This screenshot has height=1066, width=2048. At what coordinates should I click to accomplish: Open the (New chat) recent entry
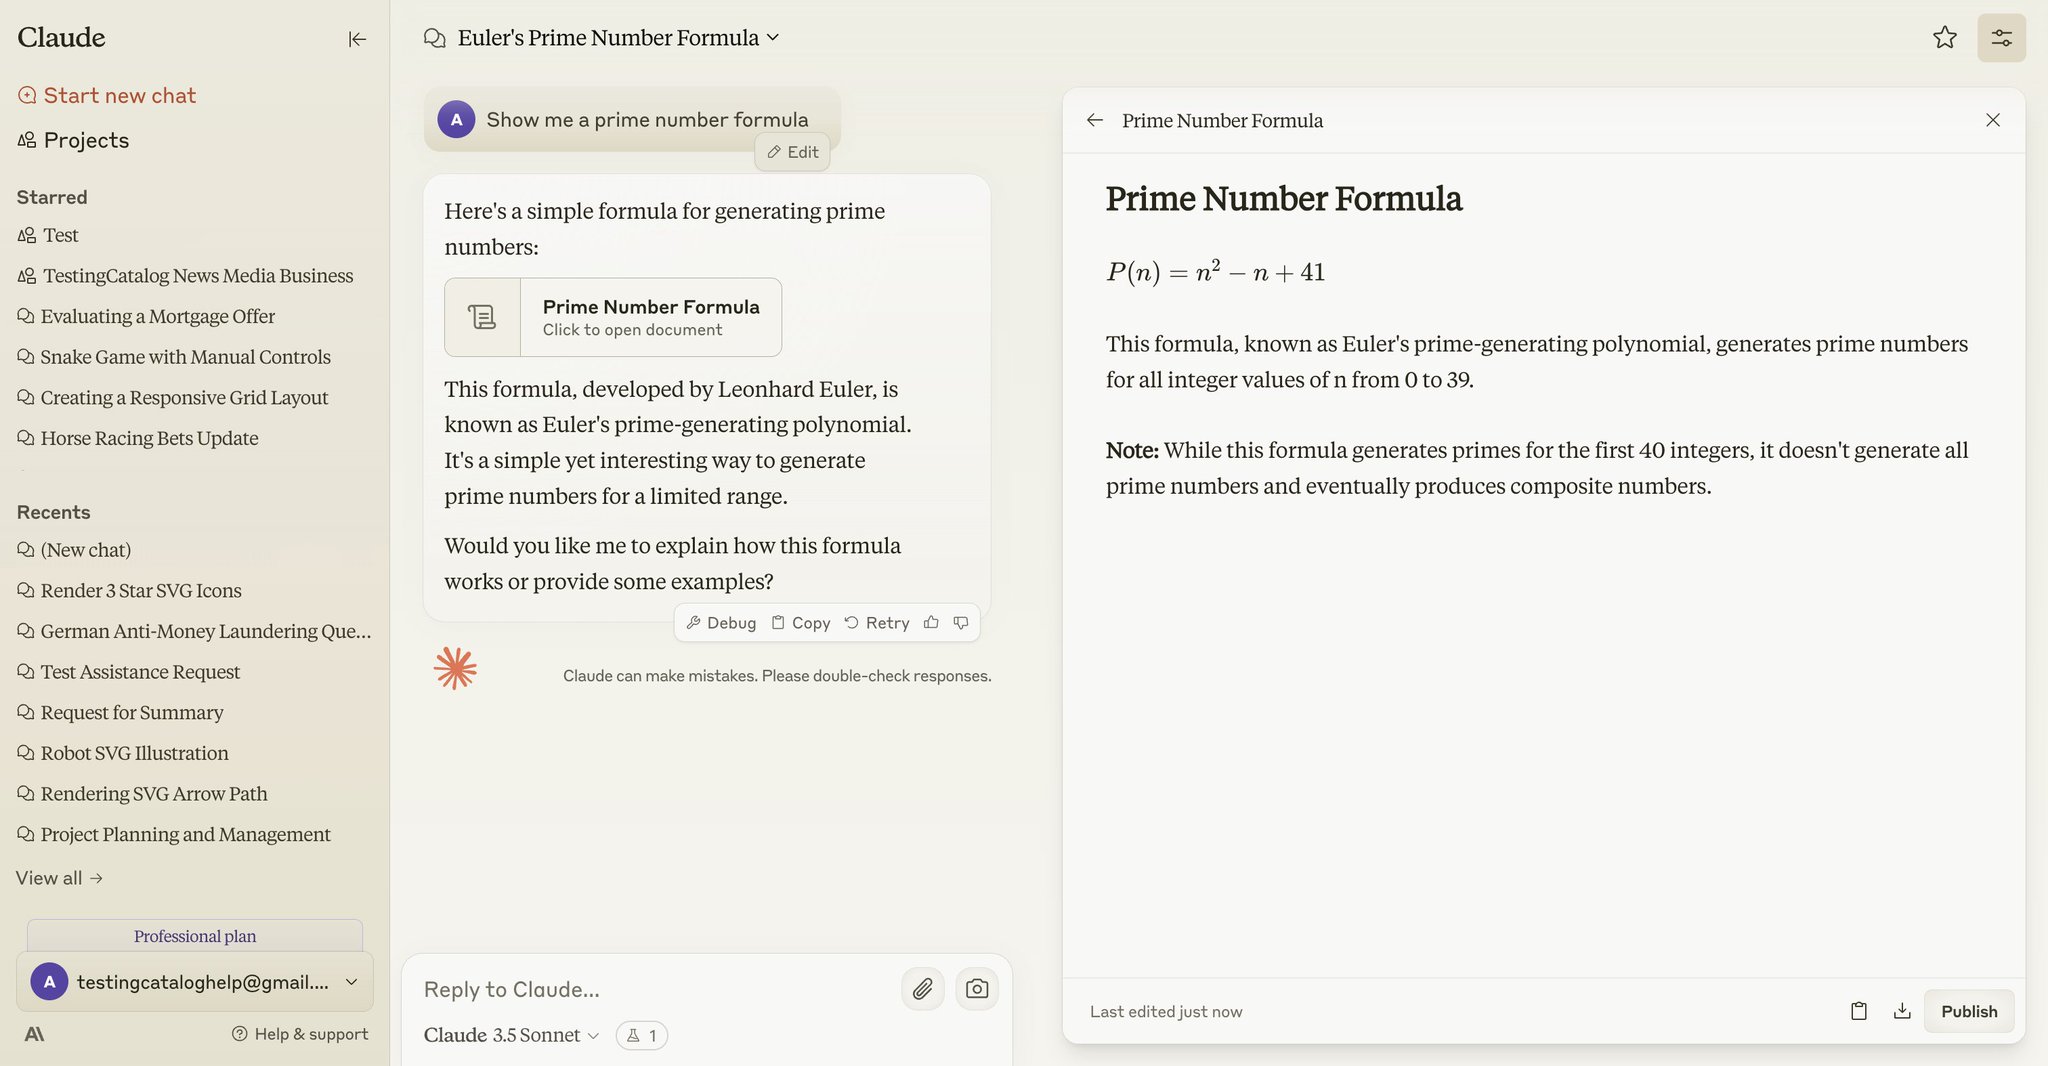click(x=74, y=550)
